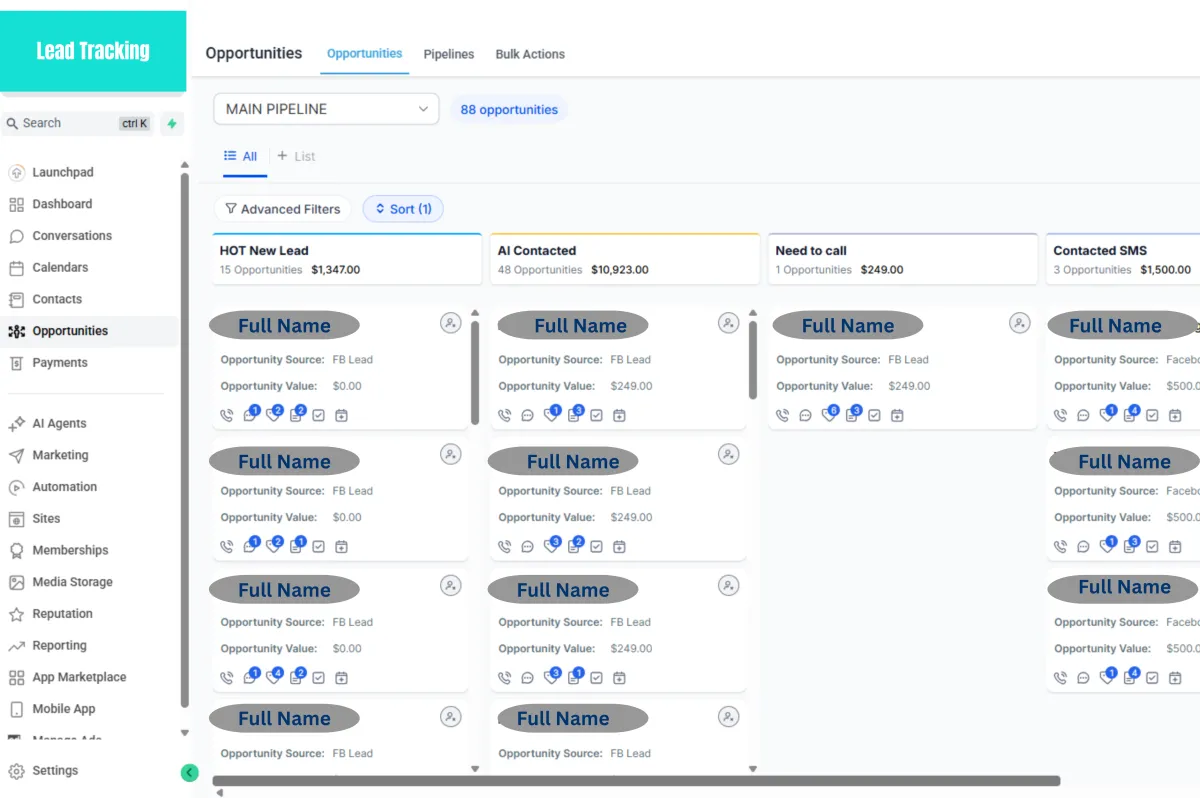Click phone icon on first HOT New Lead card
This screenshot has width=1200, height=798.
coord(227,415)
